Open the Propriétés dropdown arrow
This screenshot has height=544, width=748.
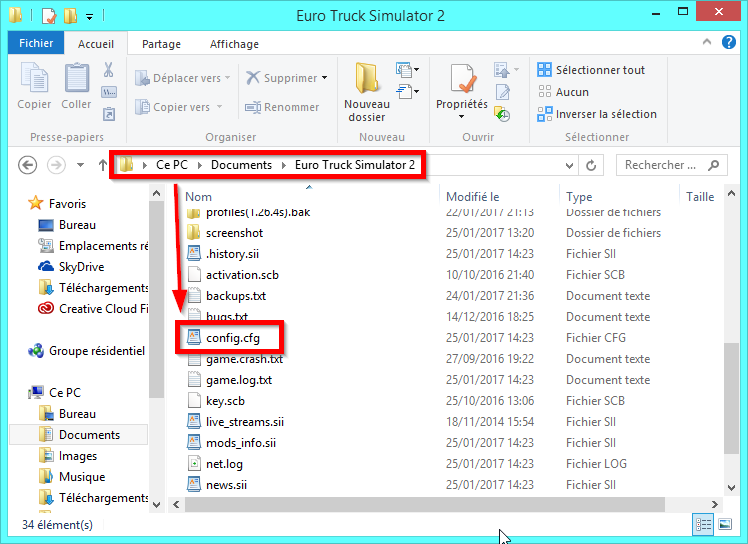coord(462,117)
